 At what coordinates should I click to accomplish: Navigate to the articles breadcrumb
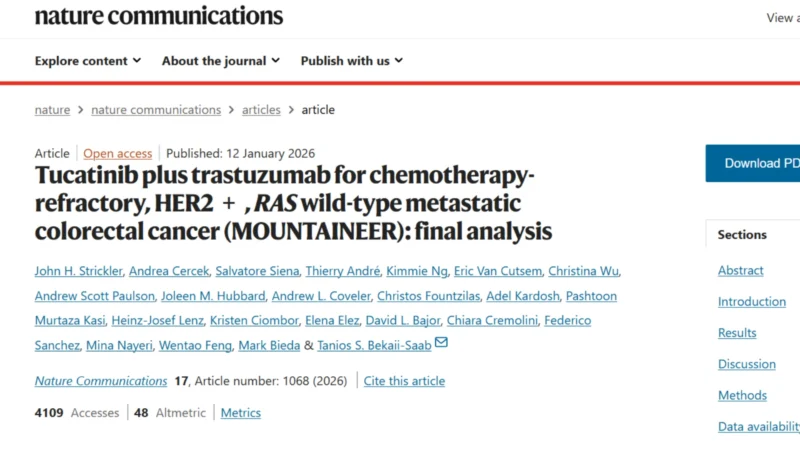[x=261, y=110]
